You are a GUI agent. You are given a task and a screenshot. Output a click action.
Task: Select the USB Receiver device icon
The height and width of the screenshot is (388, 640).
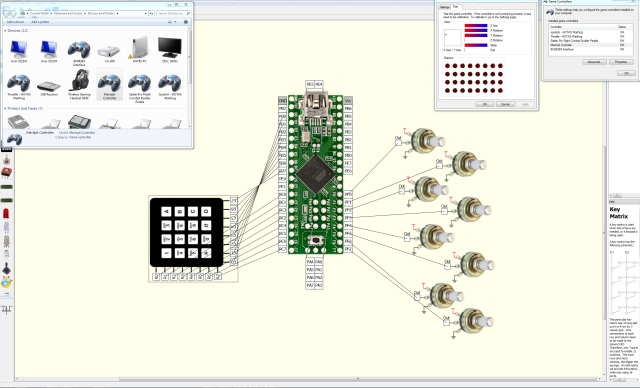49,87
